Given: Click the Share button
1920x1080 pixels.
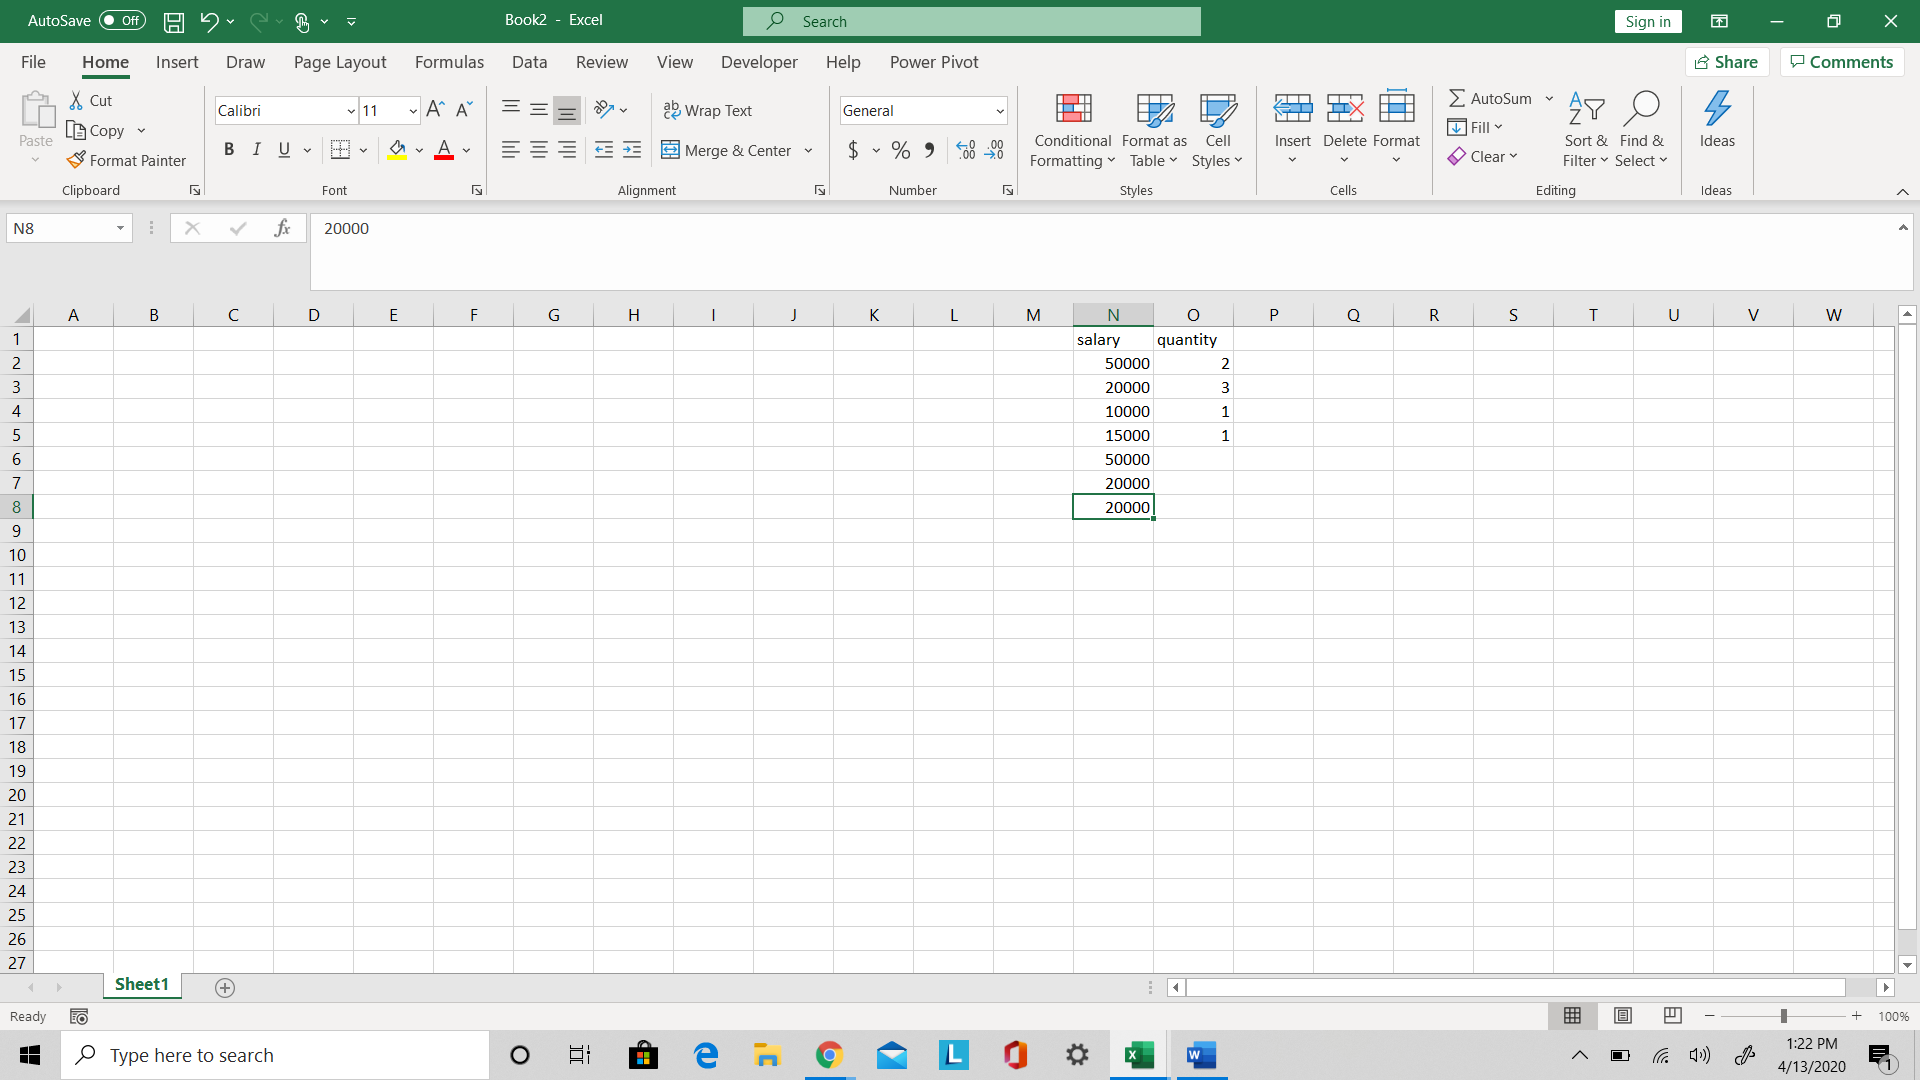Looking at the screenshot, I should 1727,62.
